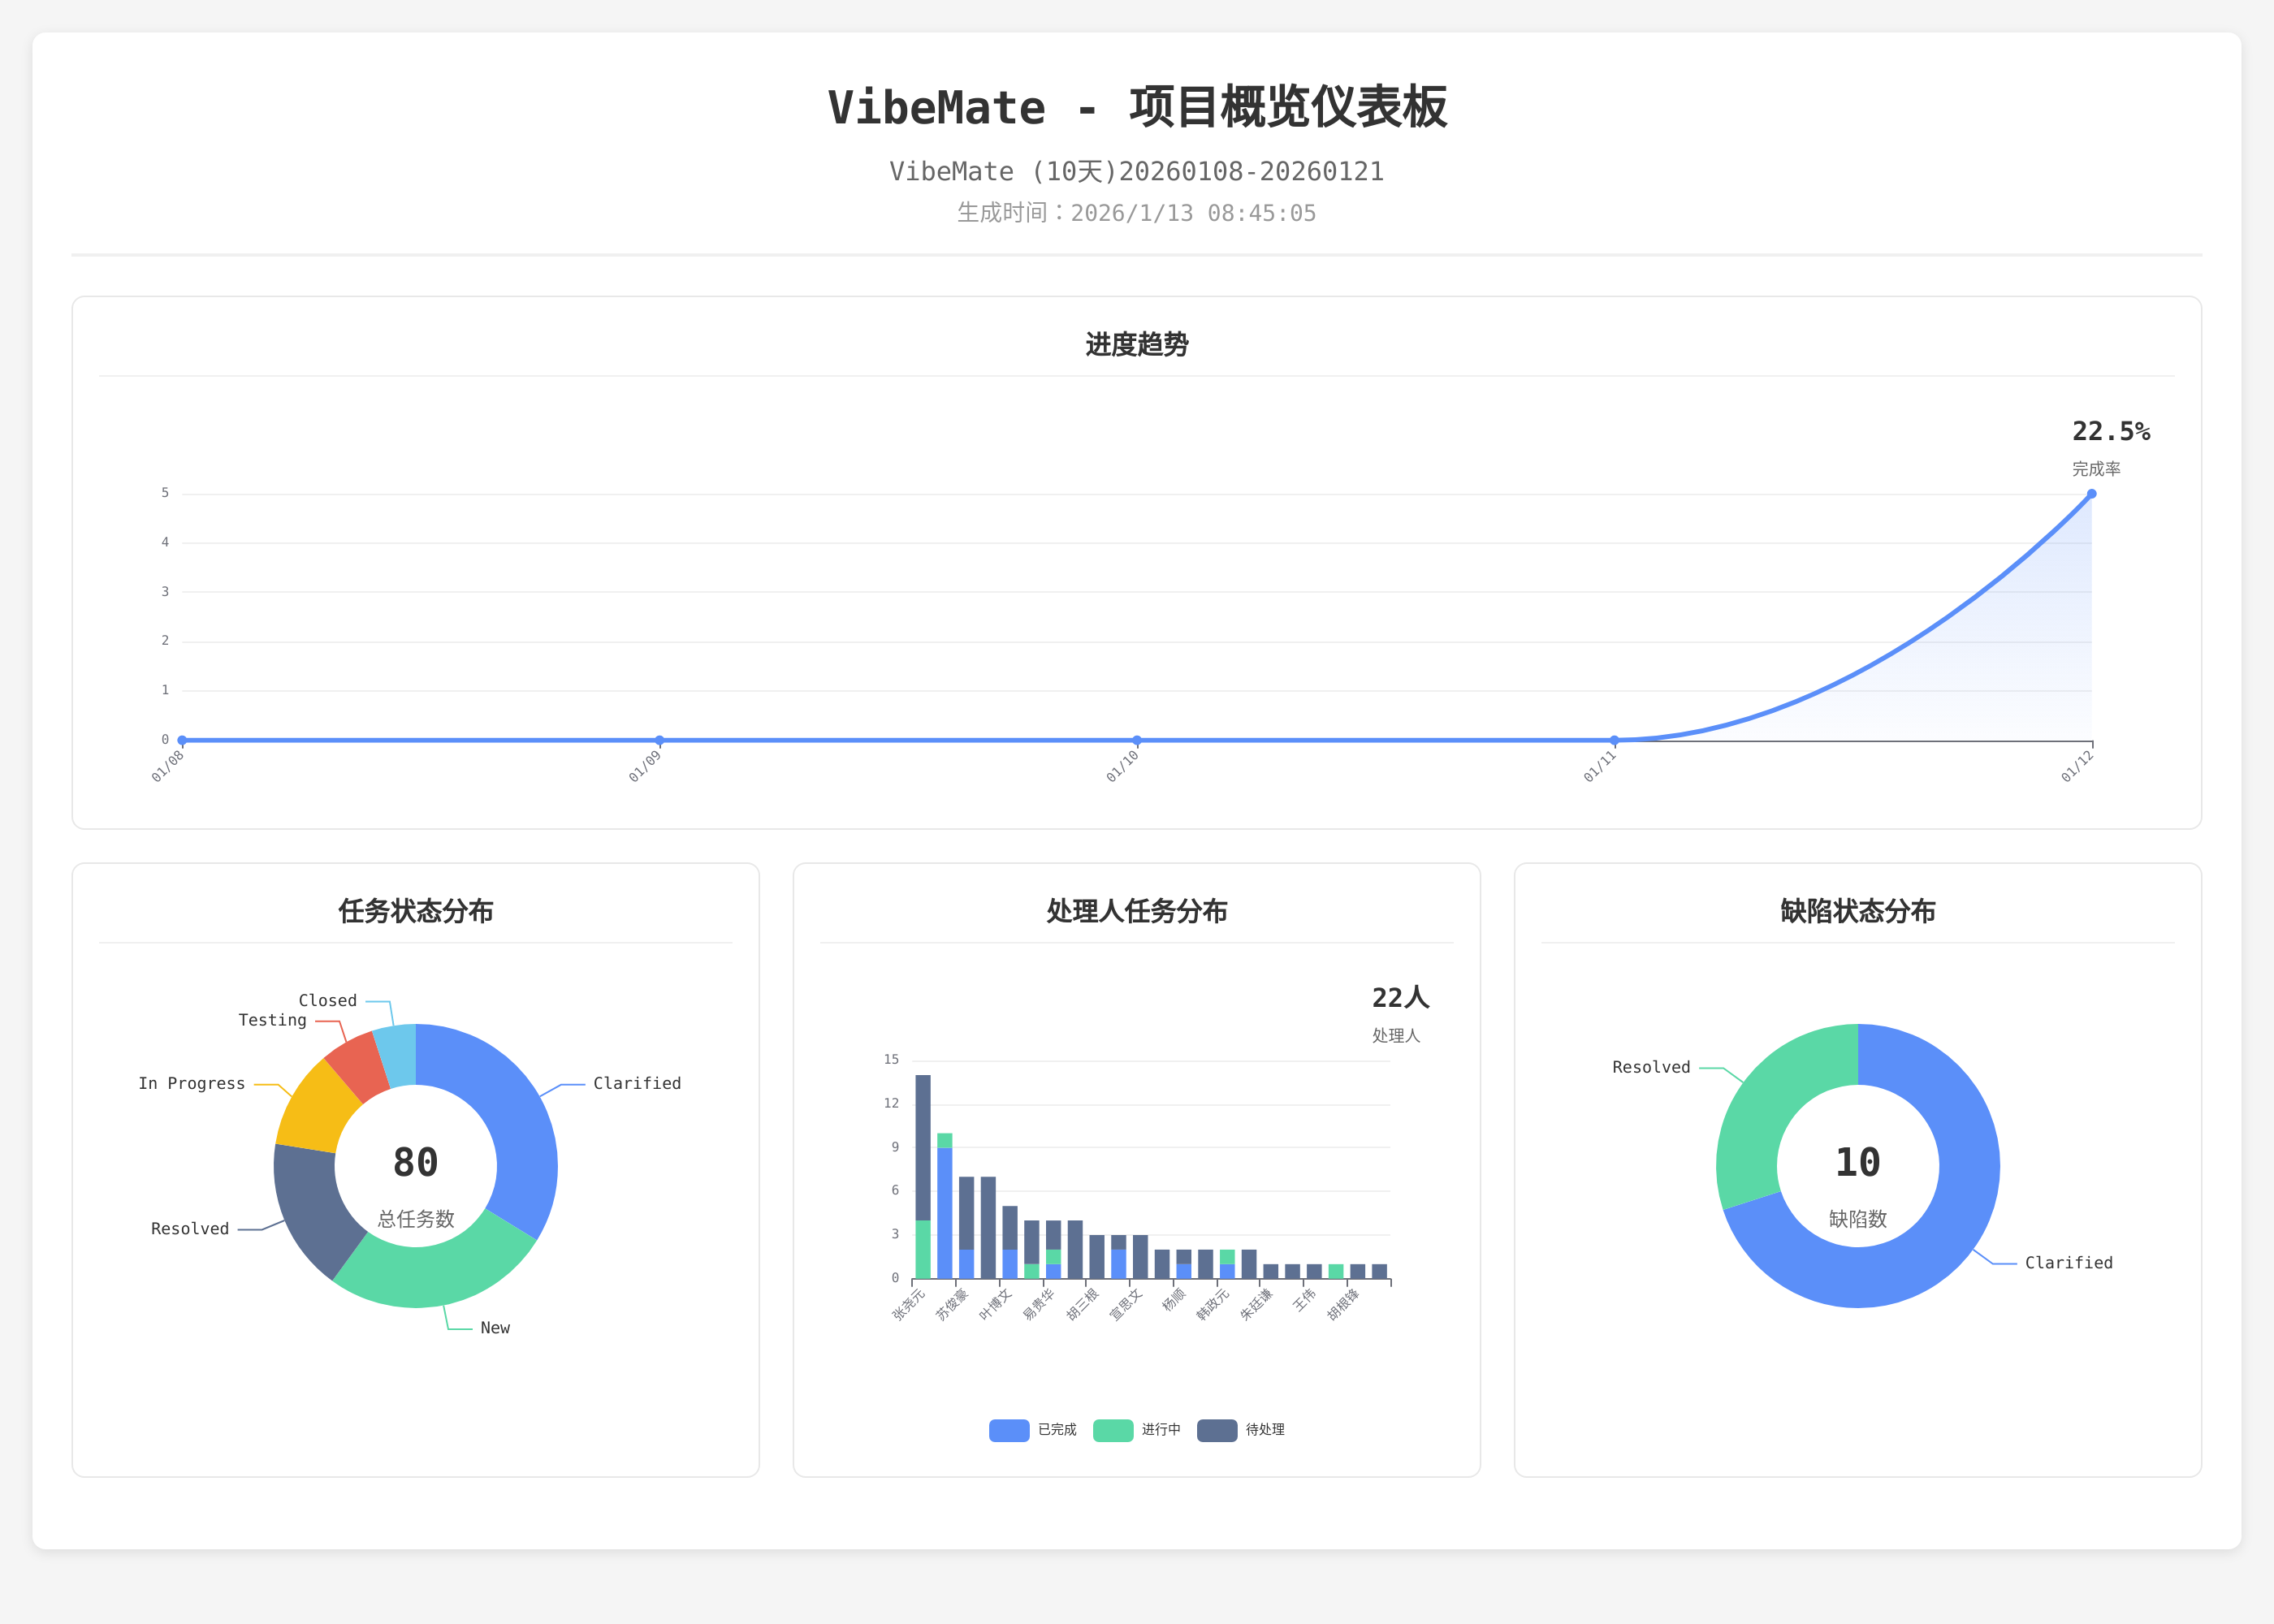Click the 22.5% completion rate label
The width and height of the screenshot is (2274, 1624).
click(2110, 432)
